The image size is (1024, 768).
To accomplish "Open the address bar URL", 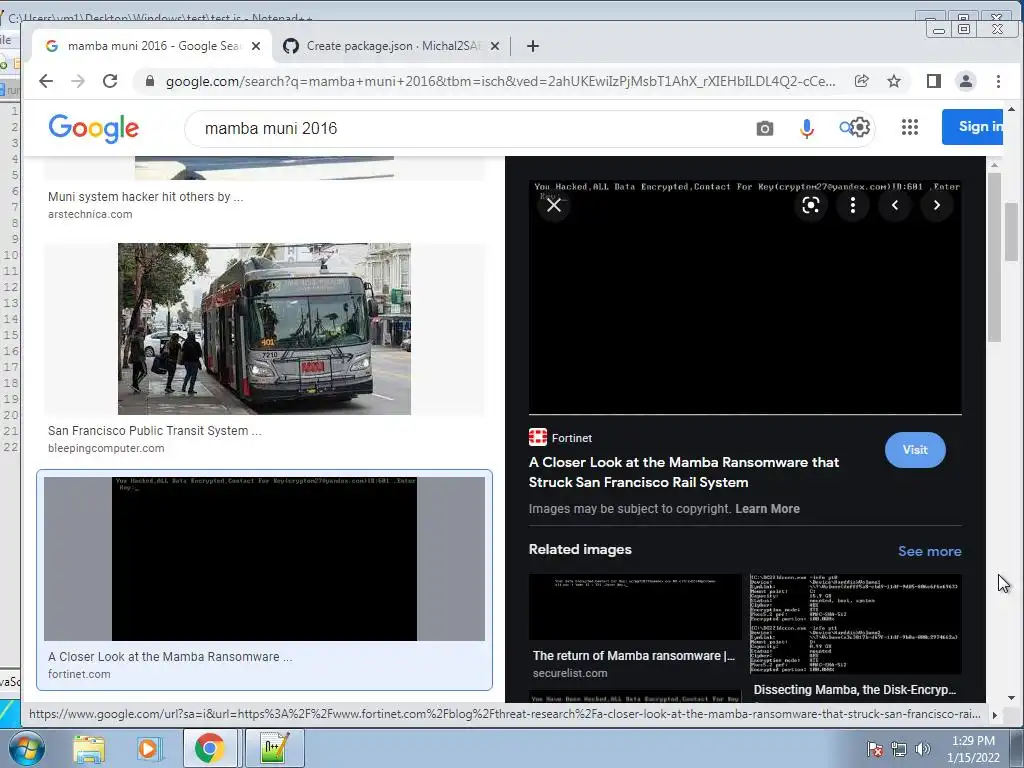I will click(x=500, y=81).
